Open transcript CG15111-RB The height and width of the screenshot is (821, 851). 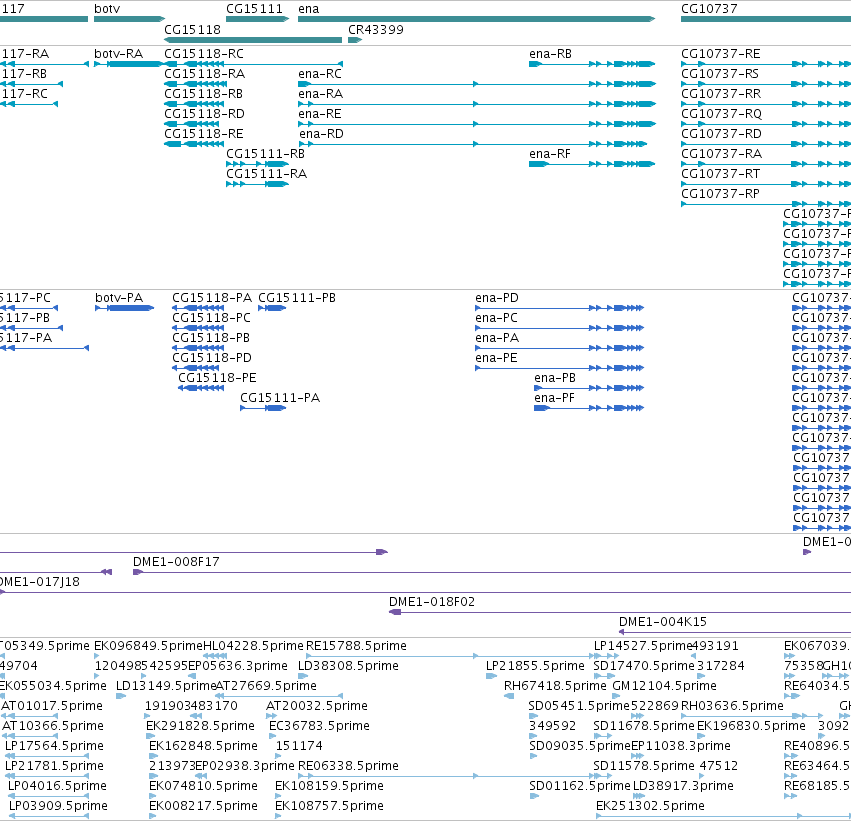point(265,154)
